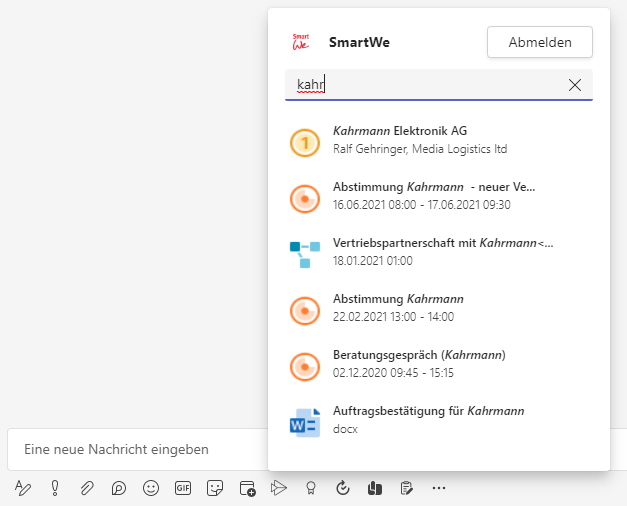Open the GIF picker
The width and height of the screenshot is (627, 506).
[x=183, y=488]
